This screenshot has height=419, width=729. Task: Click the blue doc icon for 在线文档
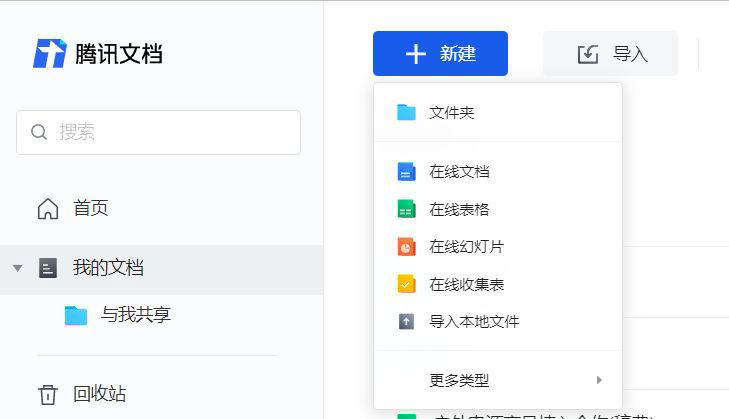click(x=406, y=172)
